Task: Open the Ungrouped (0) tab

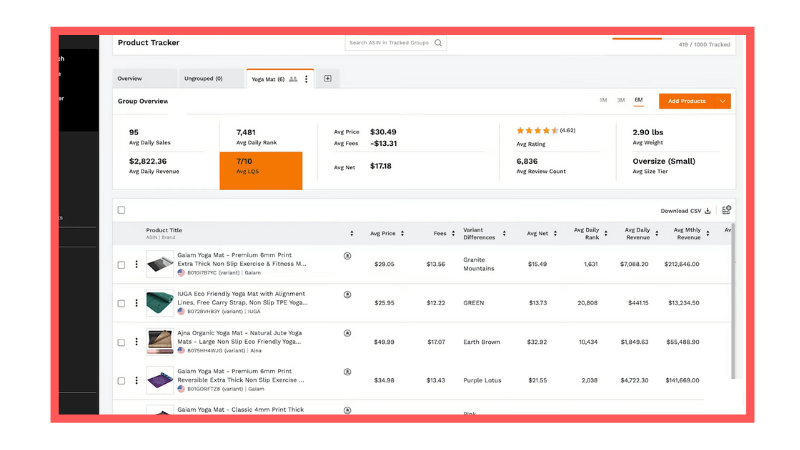Action: [x=203, y=78]
